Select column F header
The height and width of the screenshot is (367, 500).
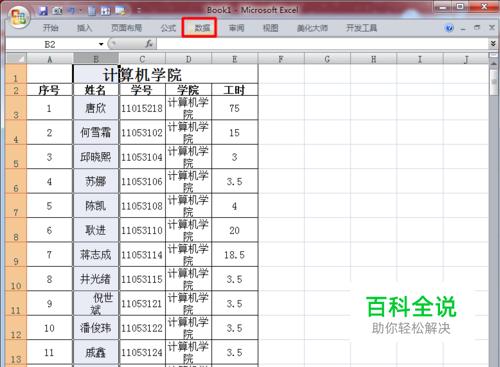tap(281, 59)
